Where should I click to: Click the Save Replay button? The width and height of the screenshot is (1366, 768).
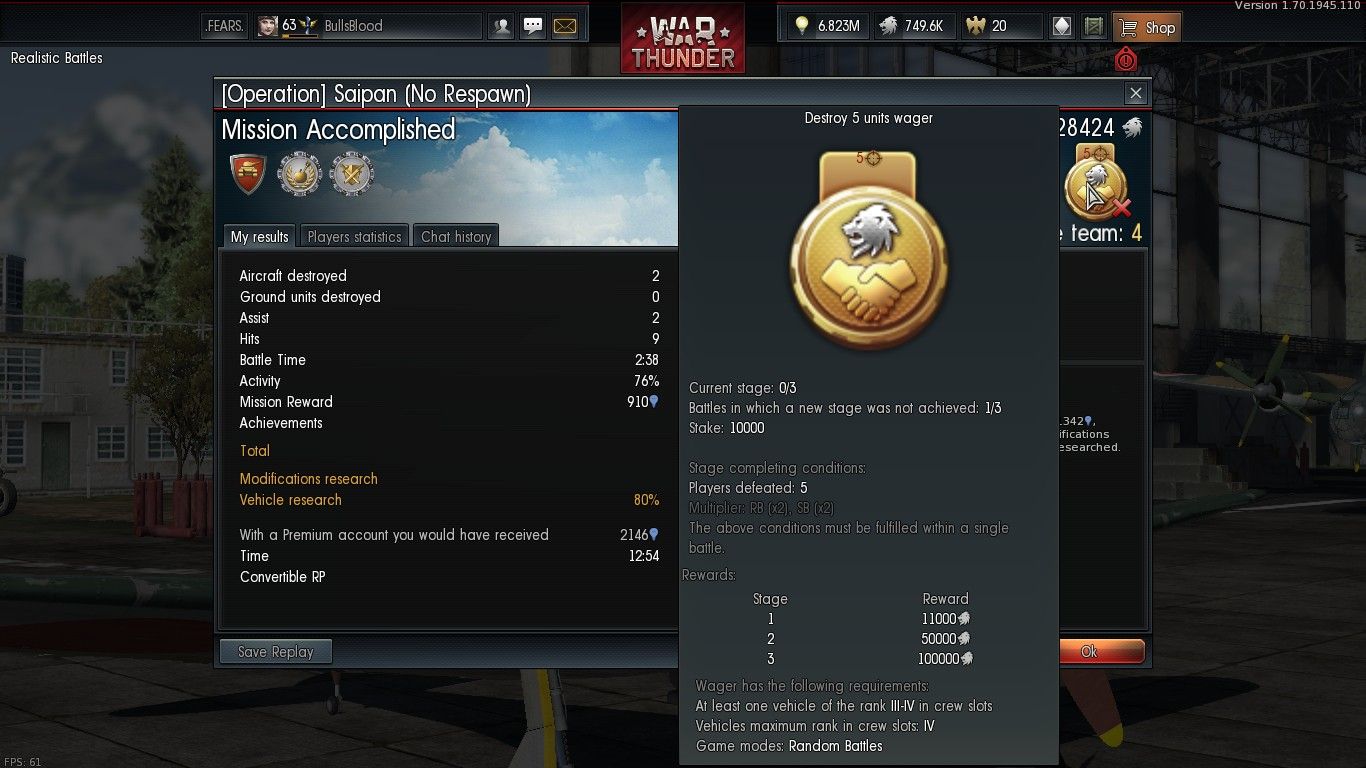pos(275,651)
